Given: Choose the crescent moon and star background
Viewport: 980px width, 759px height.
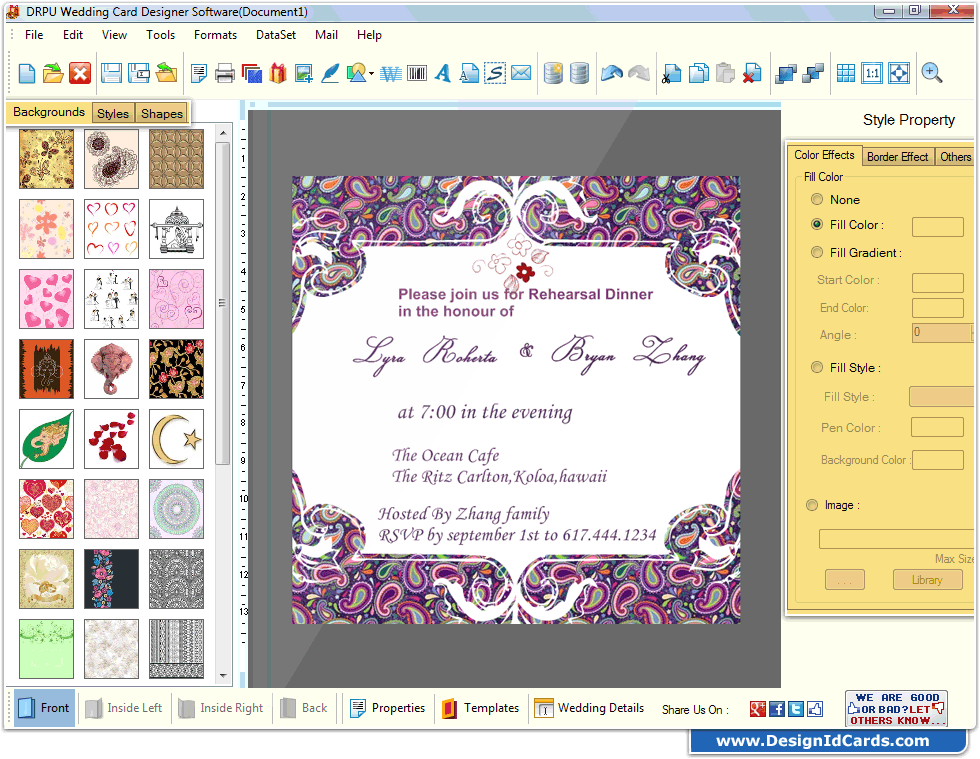Looking at the screenshot, I should pos(176,439).
